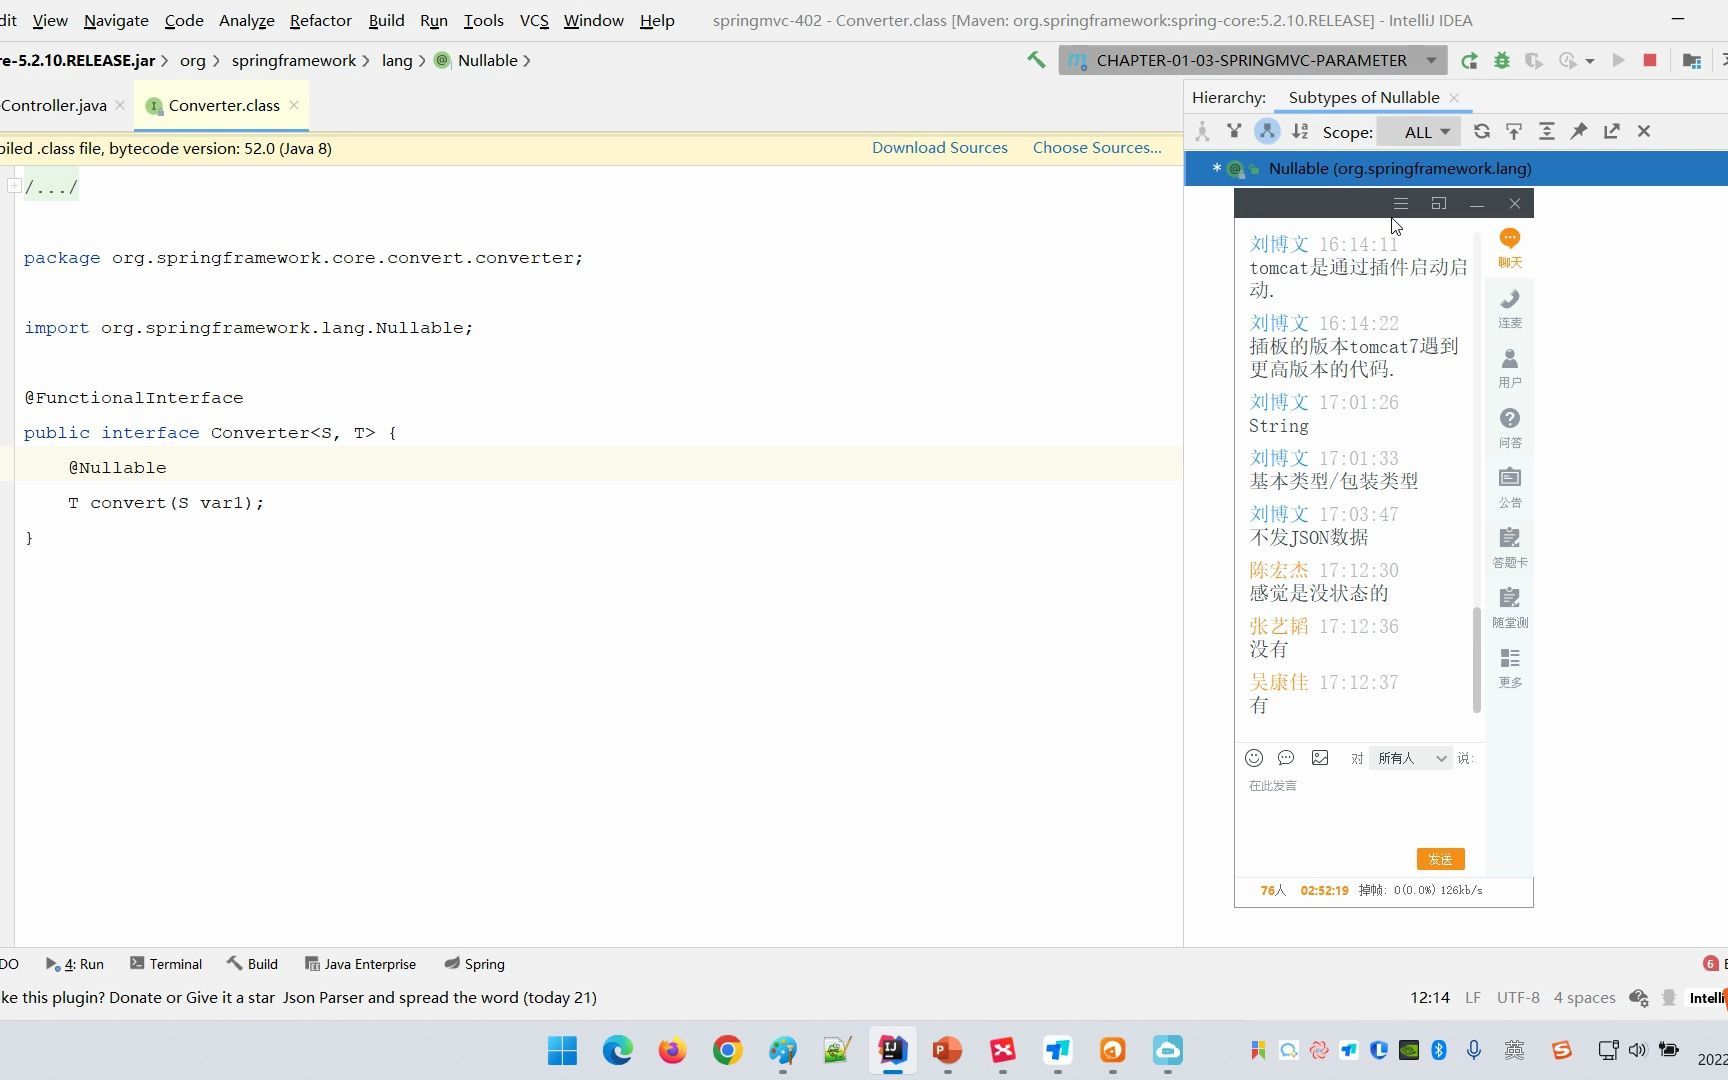Screen dimensions: 1728x1080
Task: Click the Profiler run icon
Action: point(1568,61)
